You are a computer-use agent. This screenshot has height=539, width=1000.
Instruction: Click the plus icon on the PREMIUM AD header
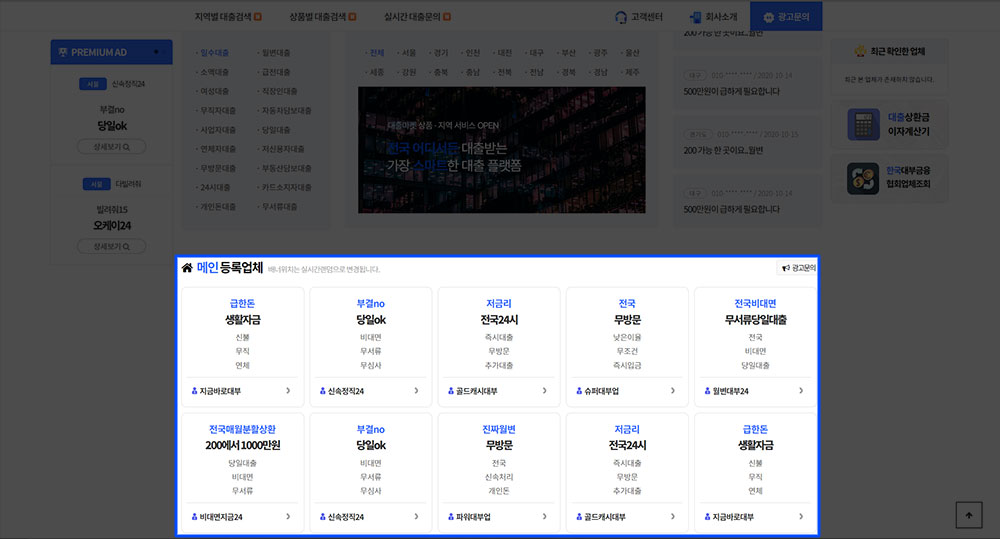point(155,52)
